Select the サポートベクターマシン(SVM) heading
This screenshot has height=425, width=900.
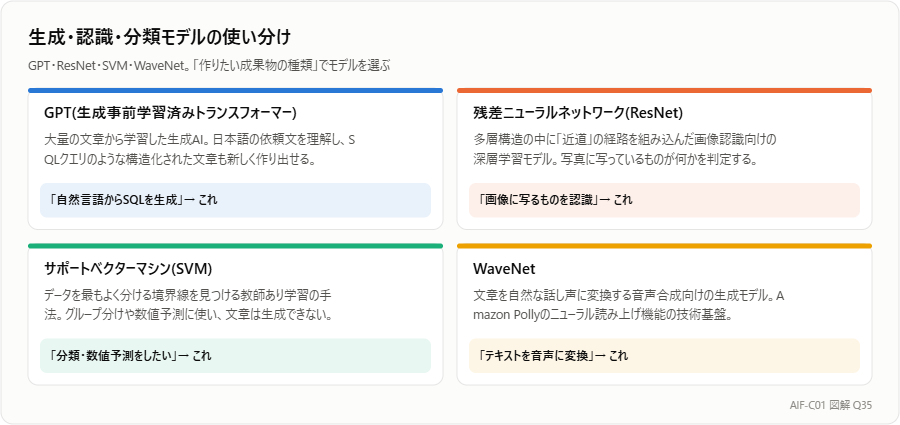(x=128, y=268)
